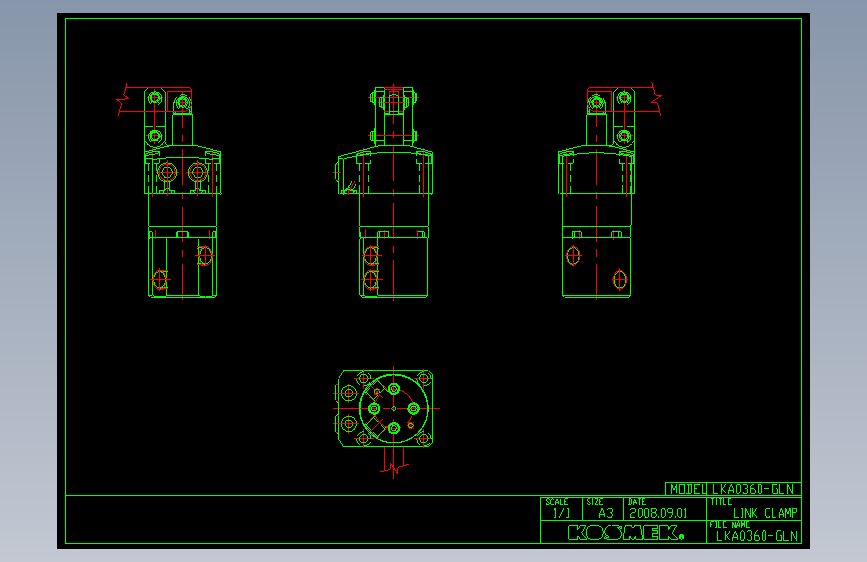This screenshot has height=562, width=867.
Task: Select the title text LINK CLAMP
Action: point(765,513)
